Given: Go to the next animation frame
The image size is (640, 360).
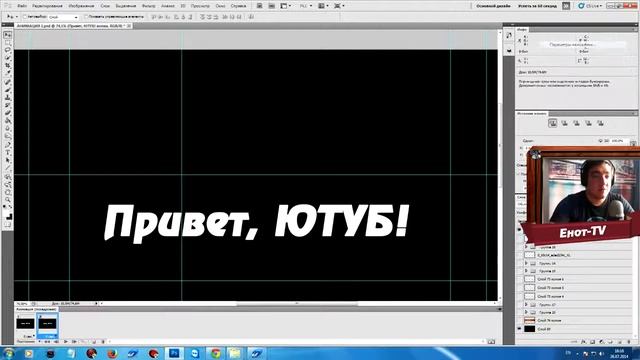Looking at the screenshot, I should 74,342.
